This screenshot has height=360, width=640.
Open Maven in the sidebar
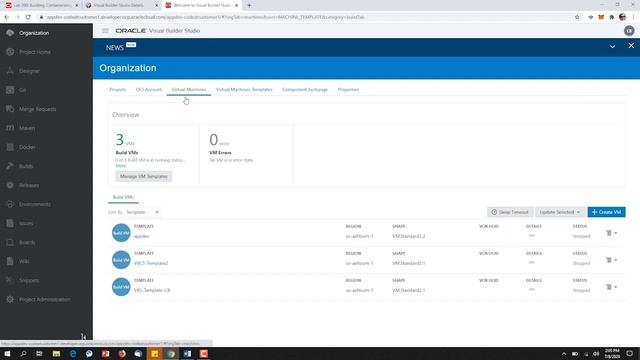point(27,128)
